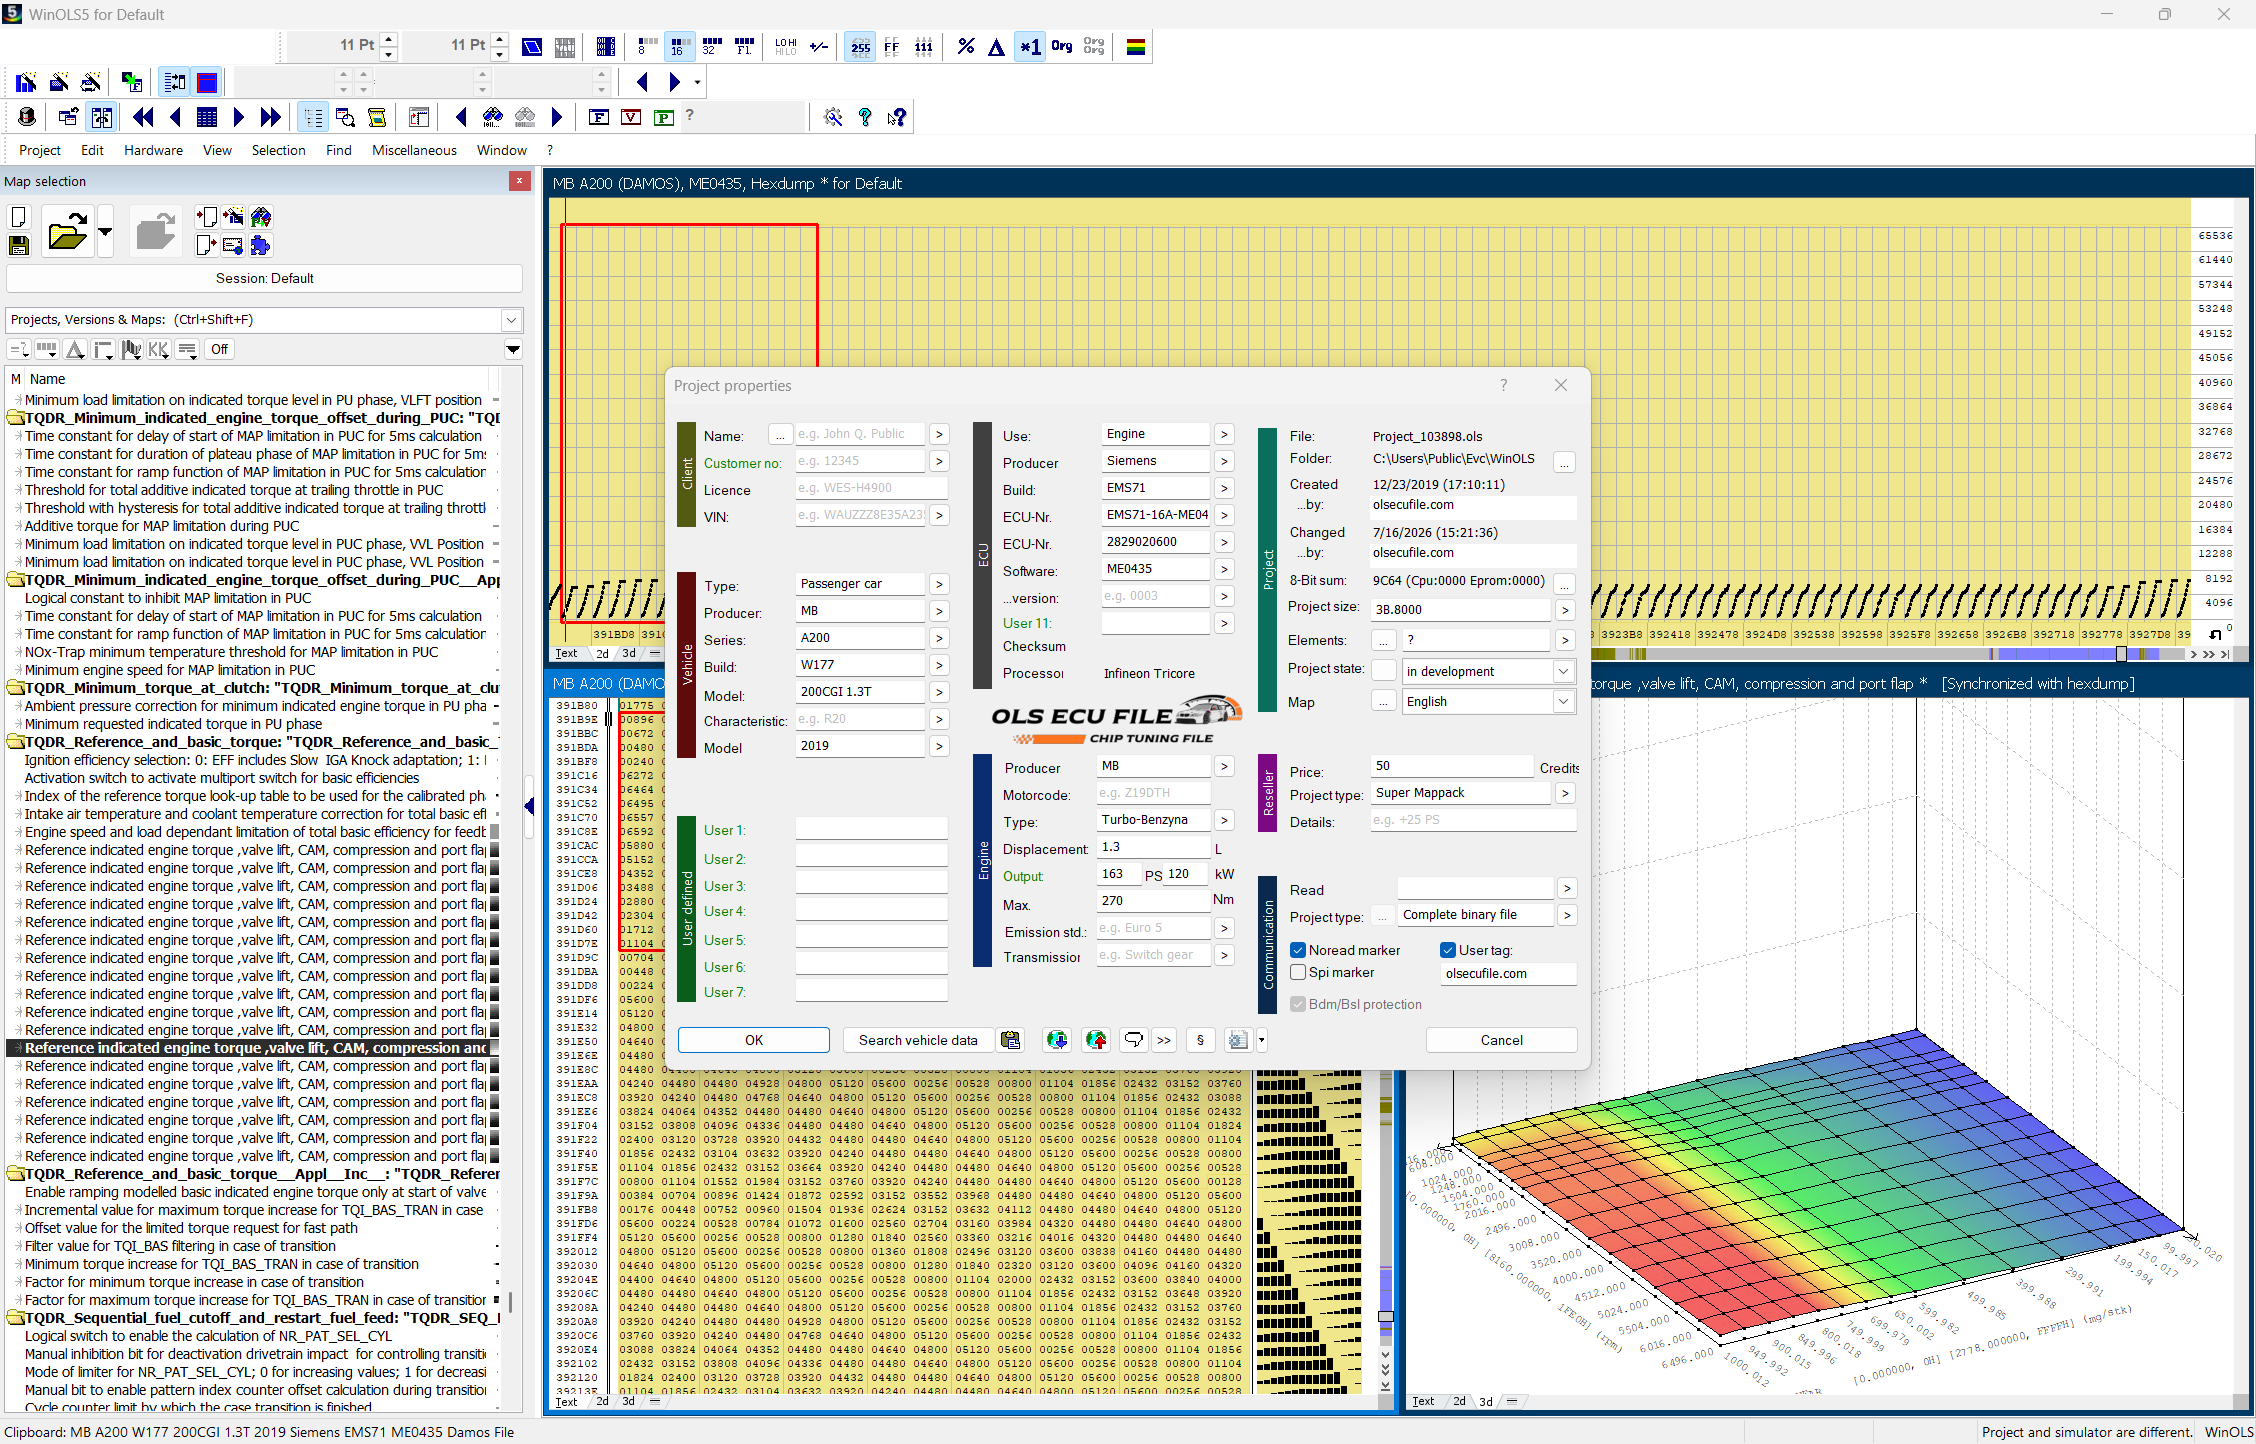Viewport: 2256px width, 1444px height.
Task: Toggle the Off filter button in Map selection
Action: 220,349
